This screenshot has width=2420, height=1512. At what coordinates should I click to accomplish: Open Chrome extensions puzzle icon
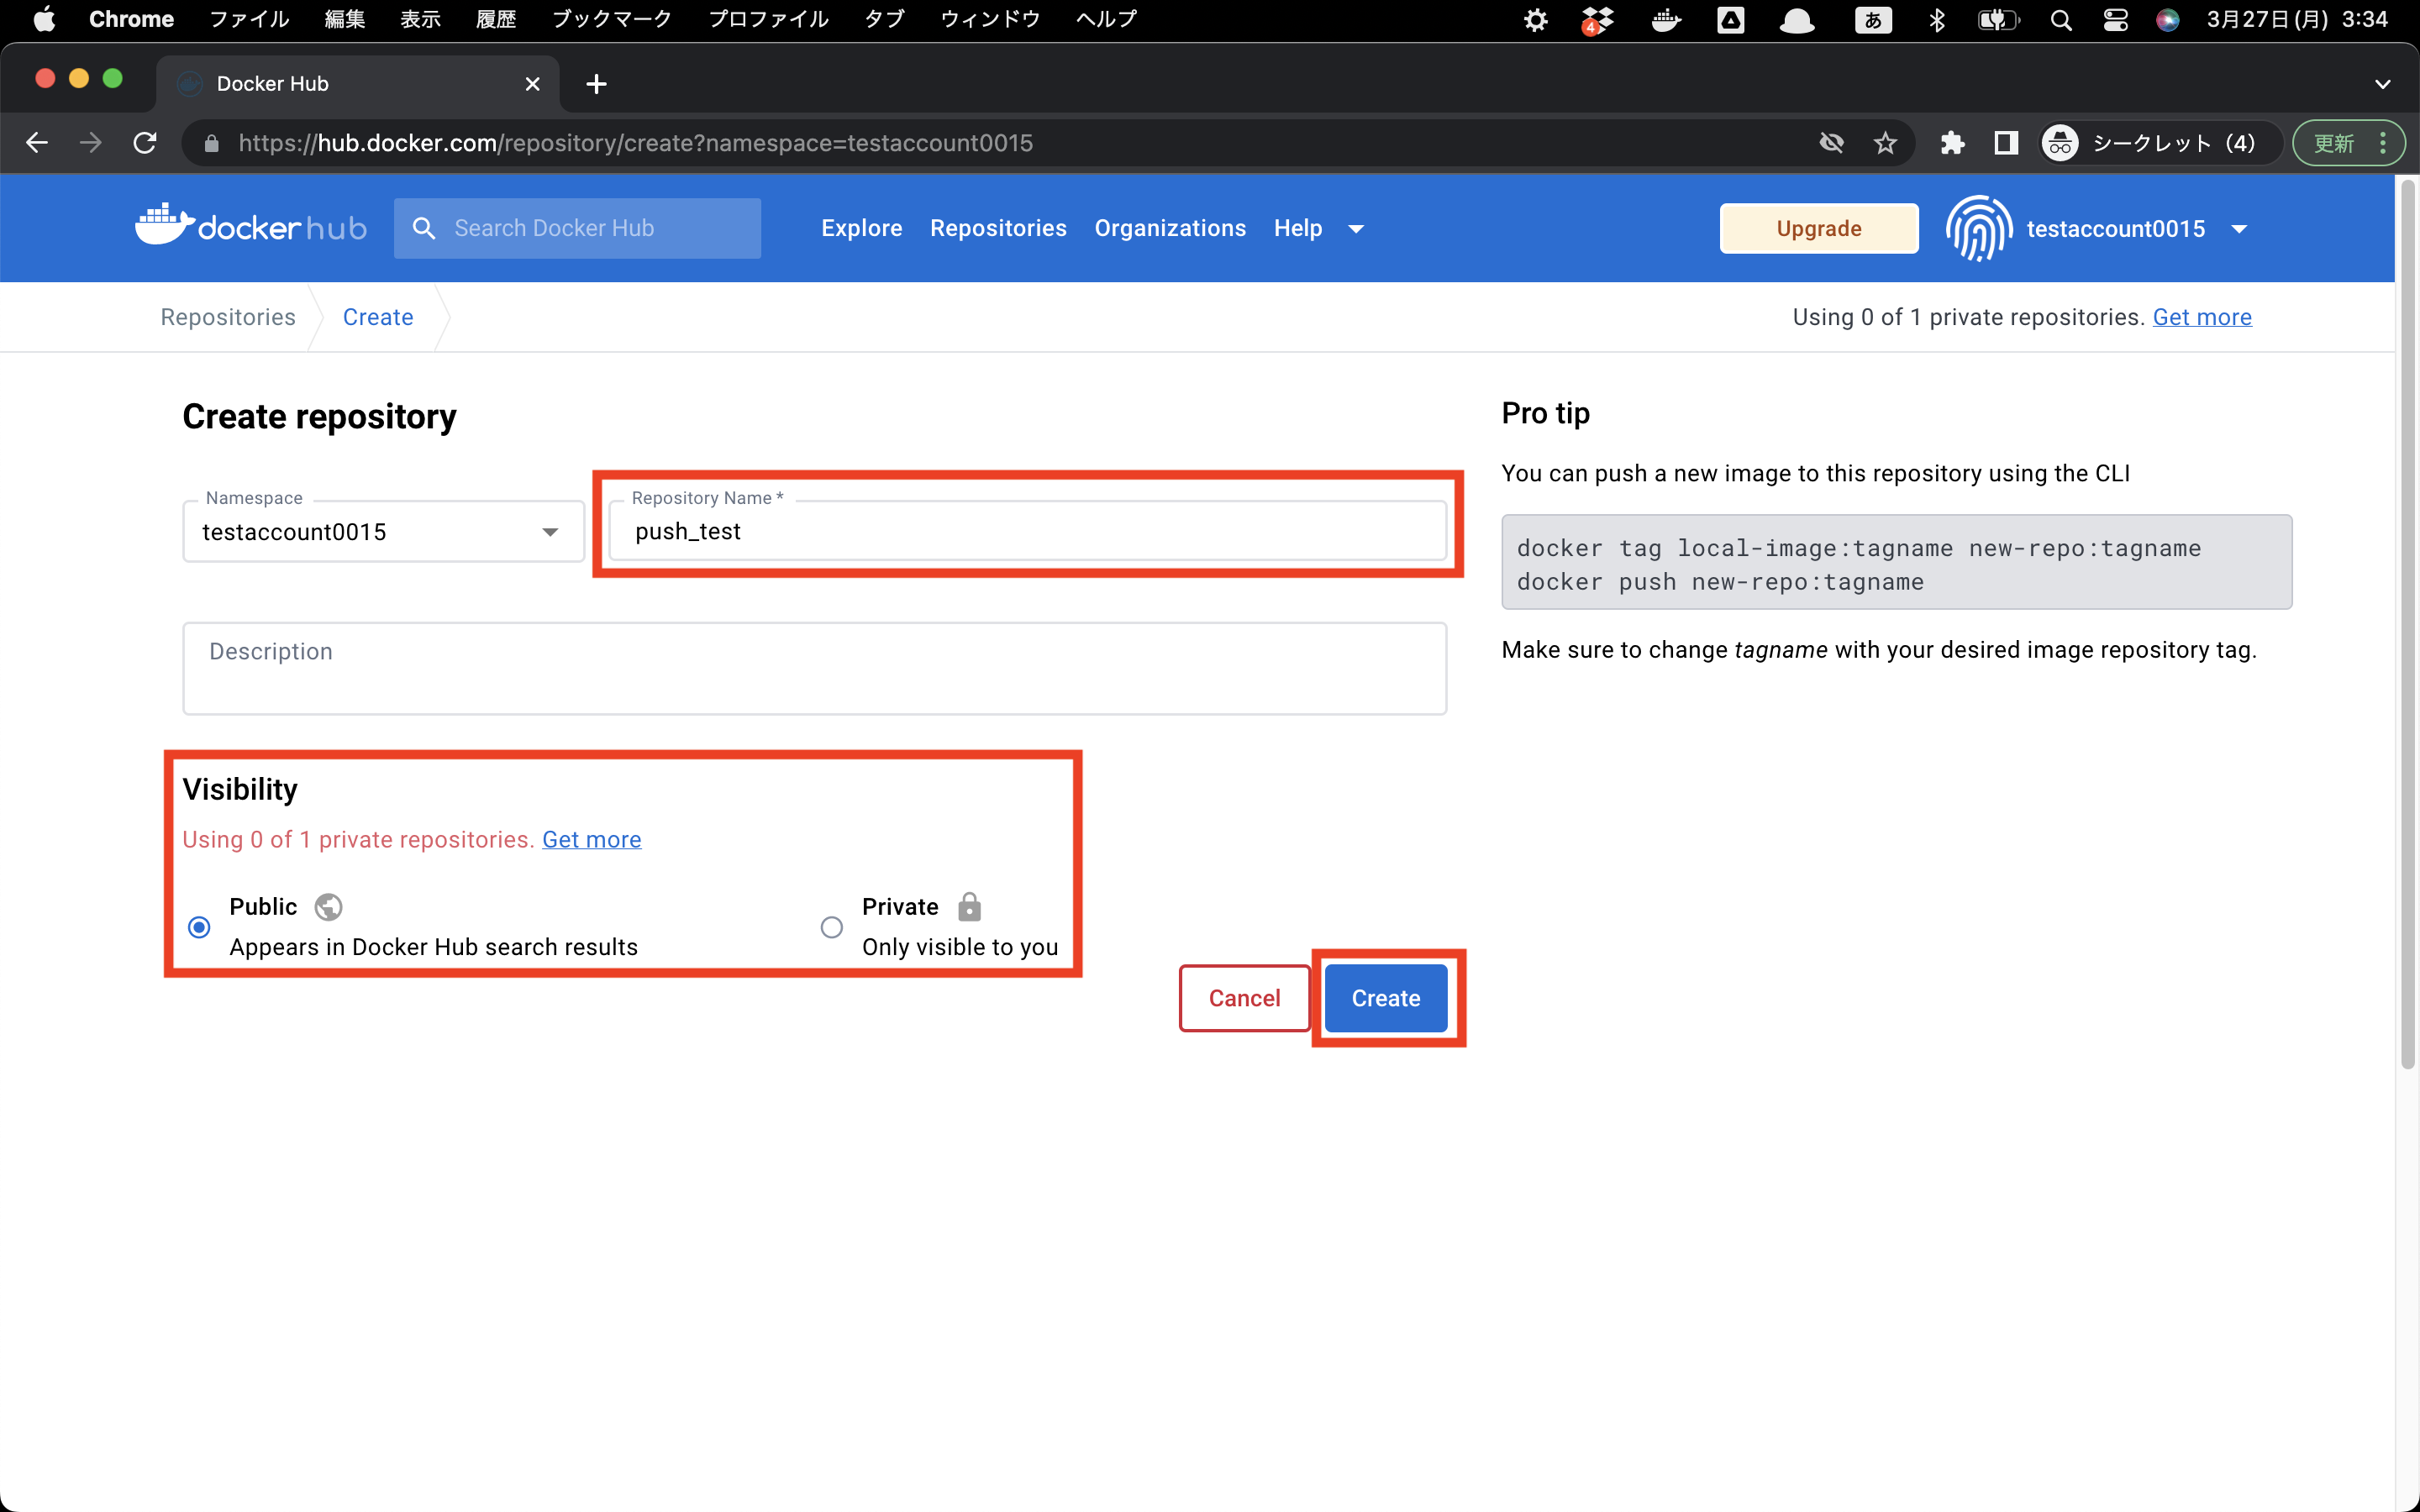click(1952, 143)
